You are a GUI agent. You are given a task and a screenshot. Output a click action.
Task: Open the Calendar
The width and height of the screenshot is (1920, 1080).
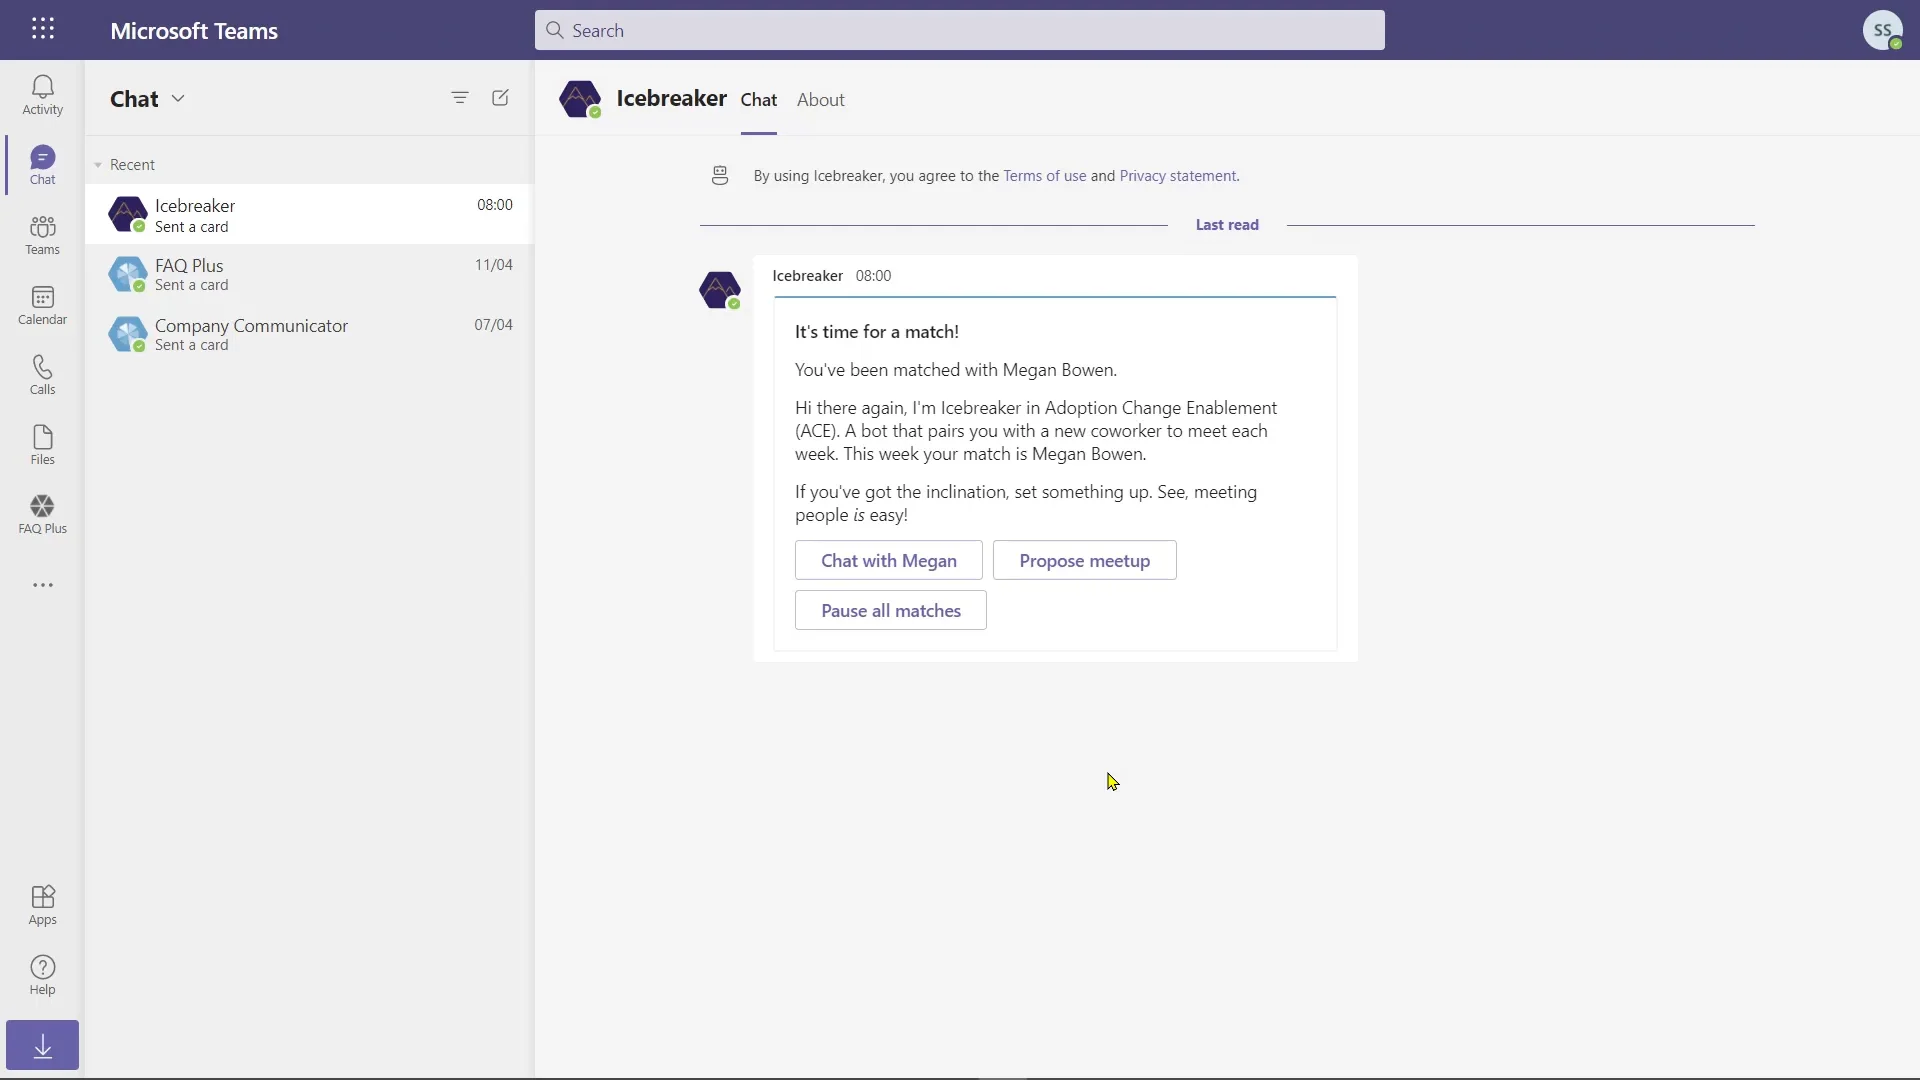tap(42, 305)
